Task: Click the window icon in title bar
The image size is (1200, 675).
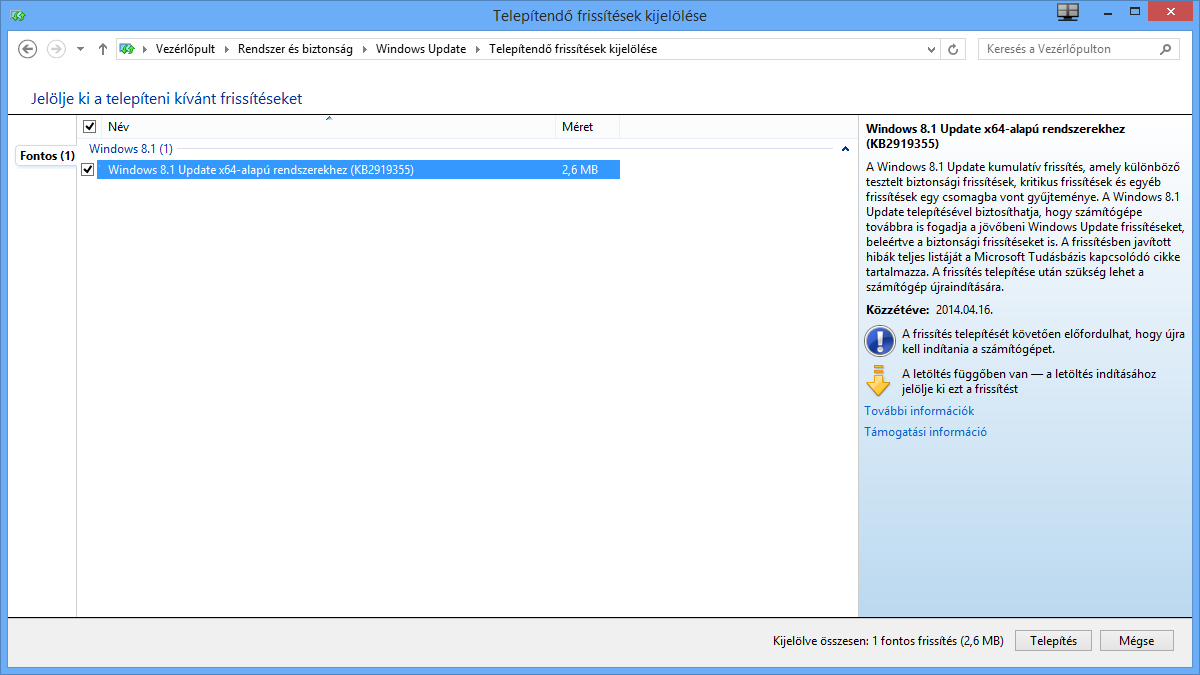Action: pos(18,15)
